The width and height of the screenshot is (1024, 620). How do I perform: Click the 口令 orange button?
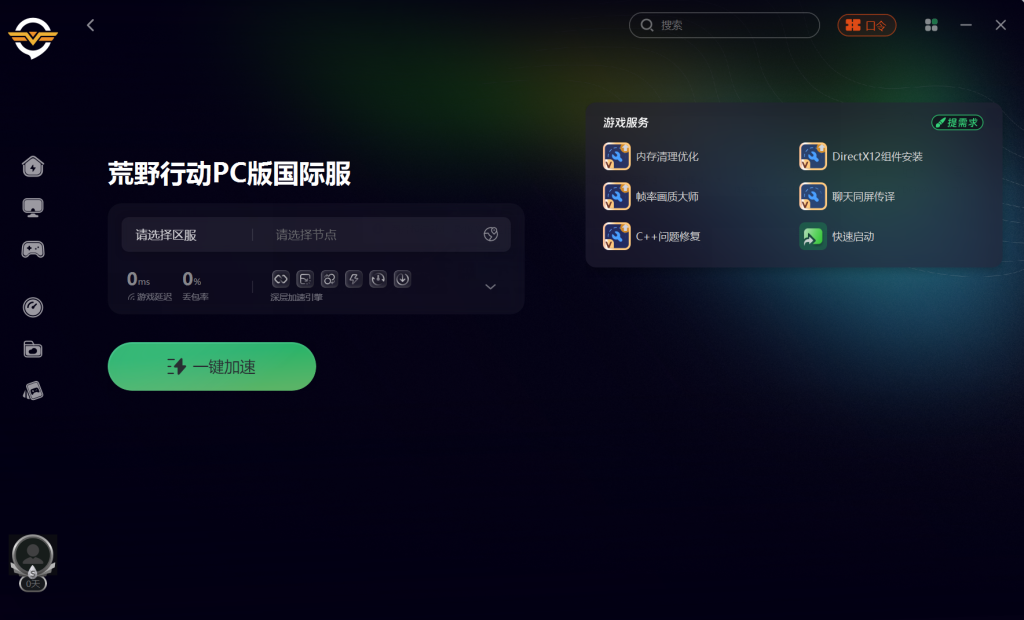[x=867, y=25]
